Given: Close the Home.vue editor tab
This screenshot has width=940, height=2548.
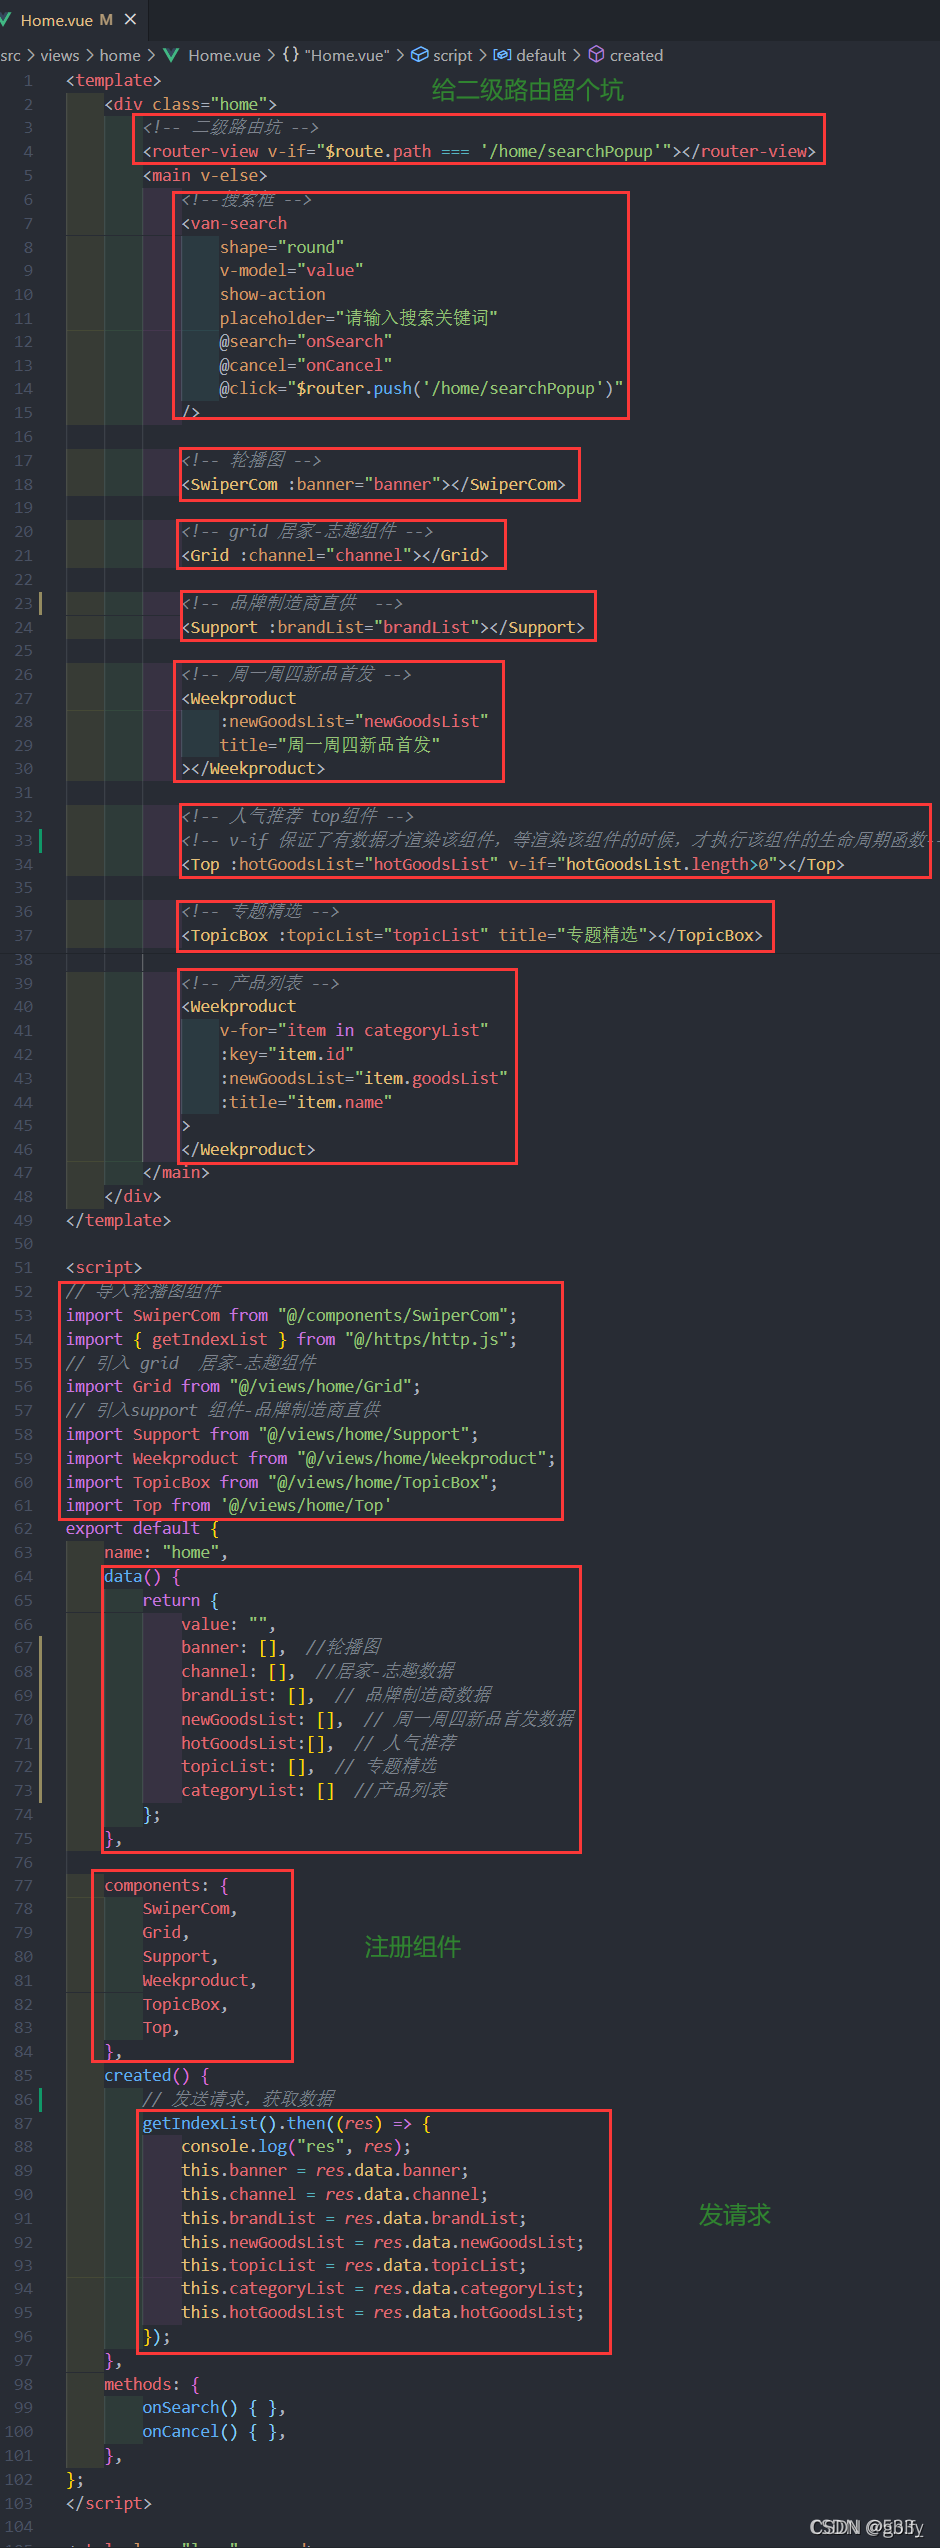Looking at the screenshot, I should (x=130, y=19).
